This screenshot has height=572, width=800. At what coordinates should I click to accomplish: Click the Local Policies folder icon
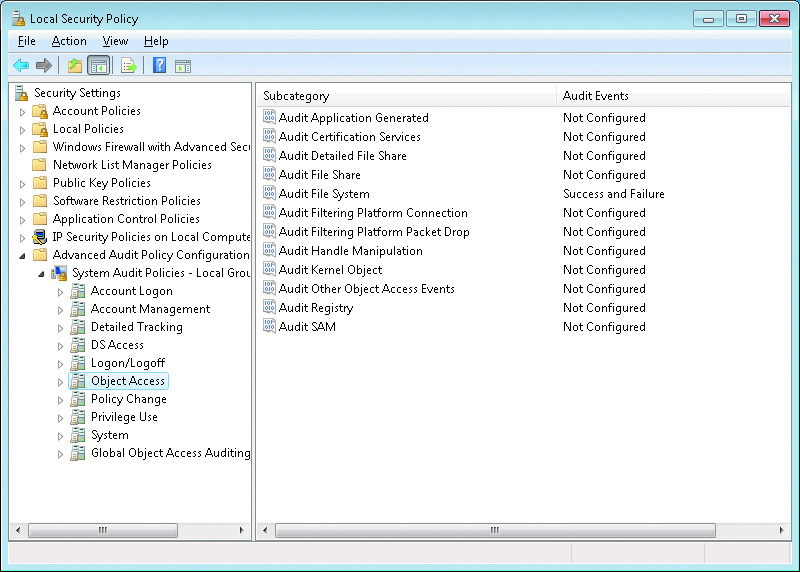click(x=40, y=129)
